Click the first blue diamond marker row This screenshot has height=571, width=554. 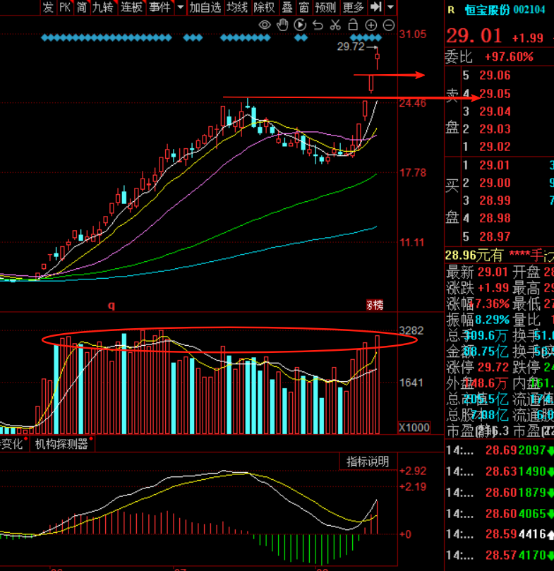click(106, 38)
